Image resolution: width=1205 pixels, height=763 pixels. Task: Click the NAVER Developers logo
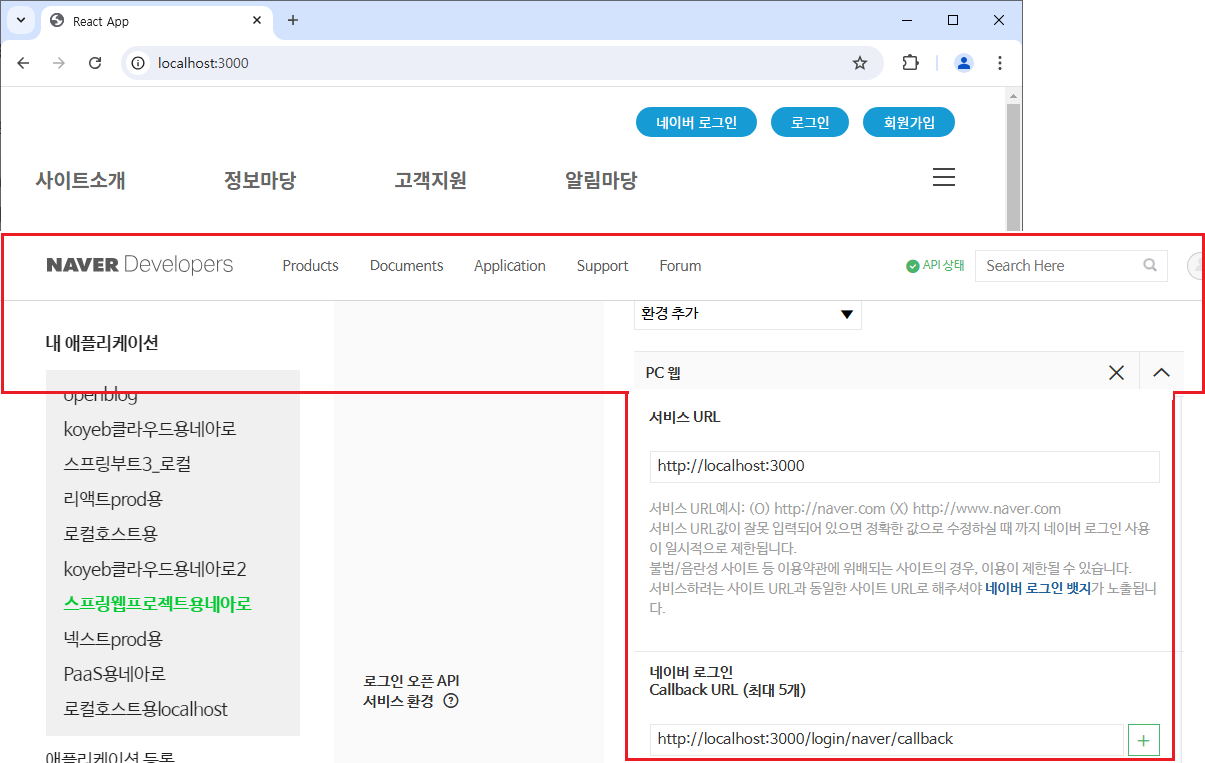click(x=140, y=265)
